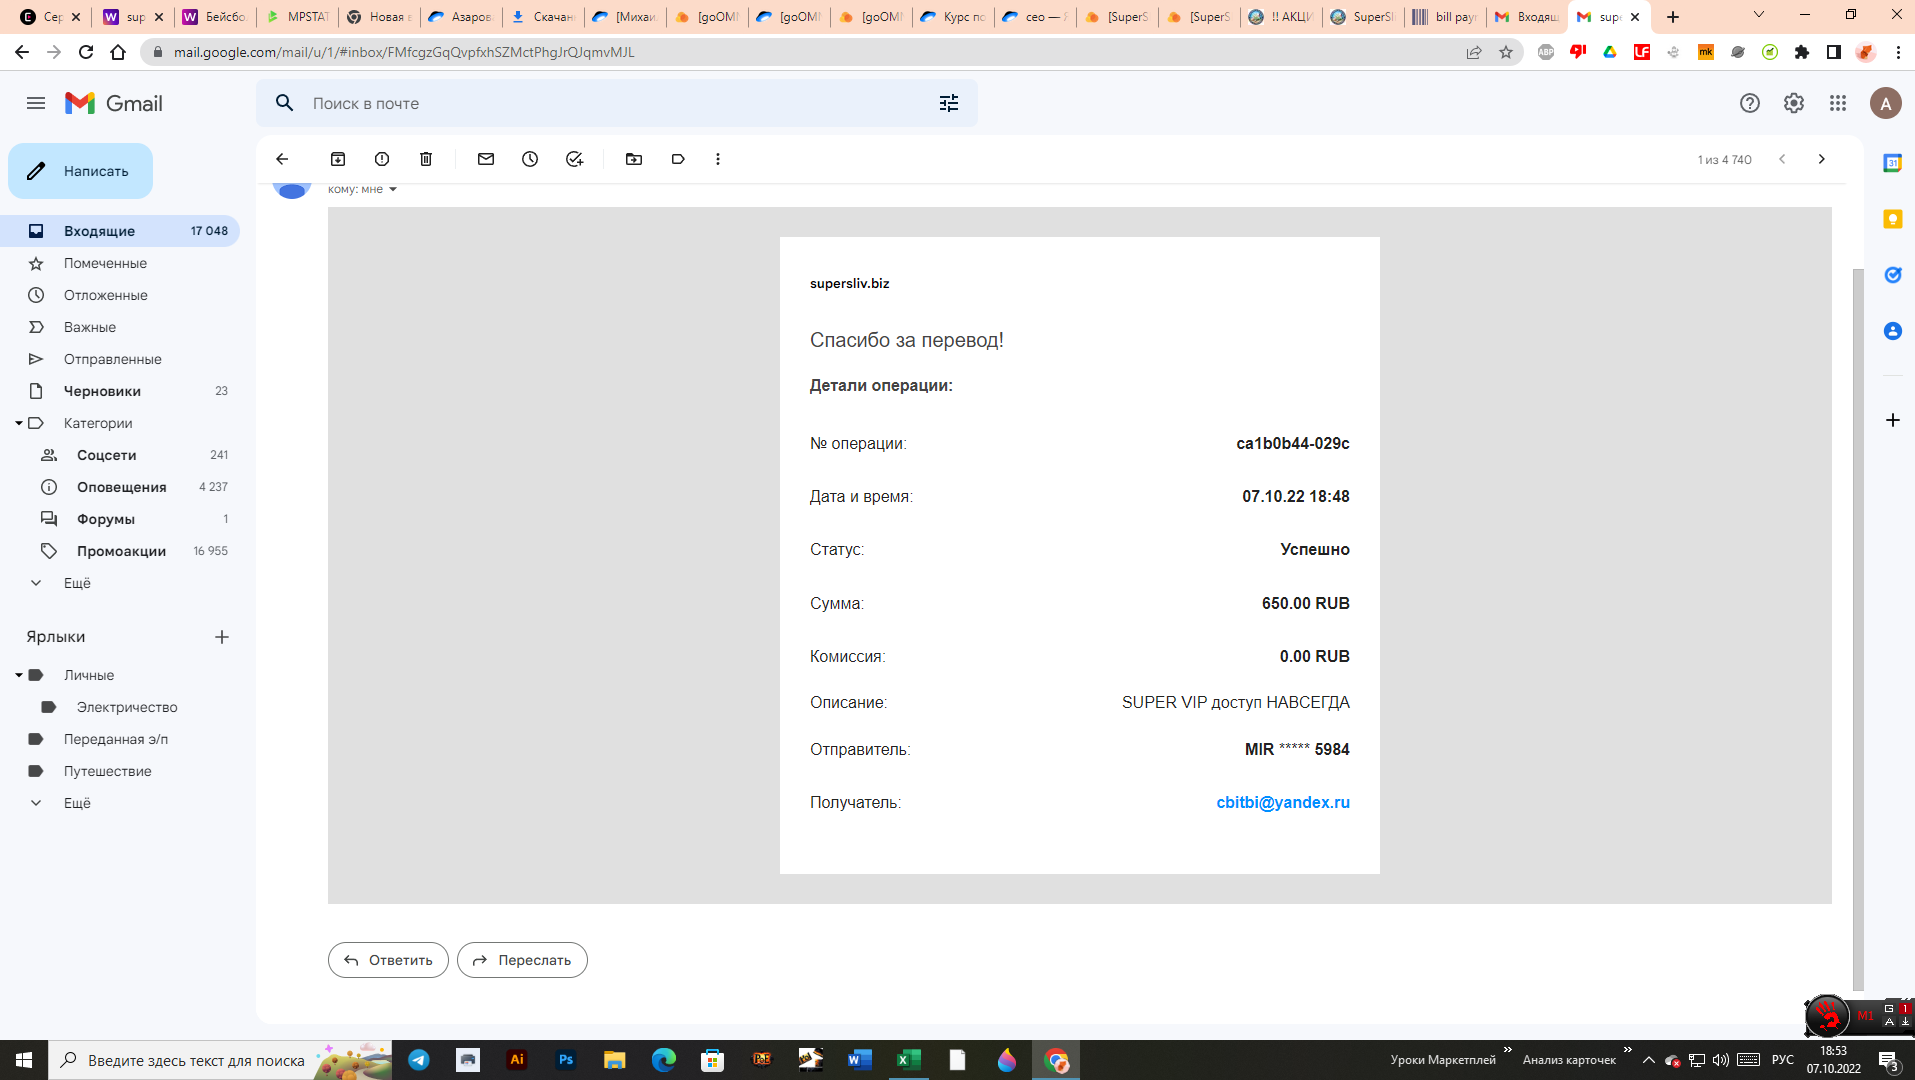Image resolution: width=1915 pixels, height=1080 pixels.
Task: Open Gmail support help icon
Action: [x=1750, y=103]
